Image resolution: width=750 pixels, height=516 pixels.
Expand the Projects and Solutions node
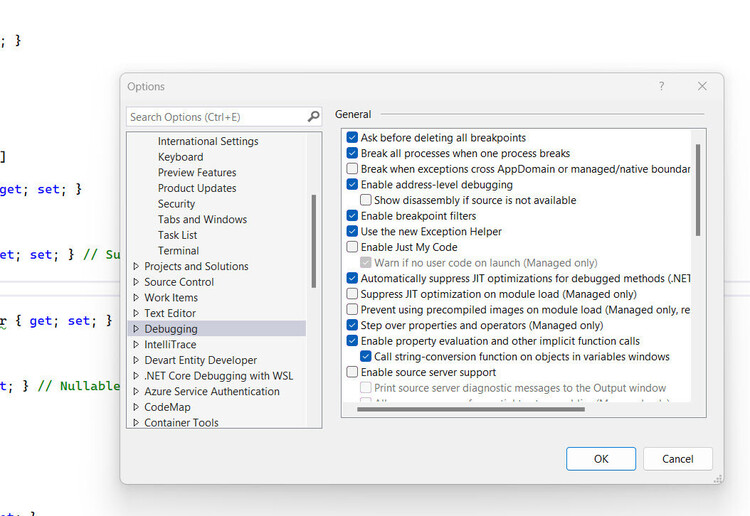click(136, 267)
